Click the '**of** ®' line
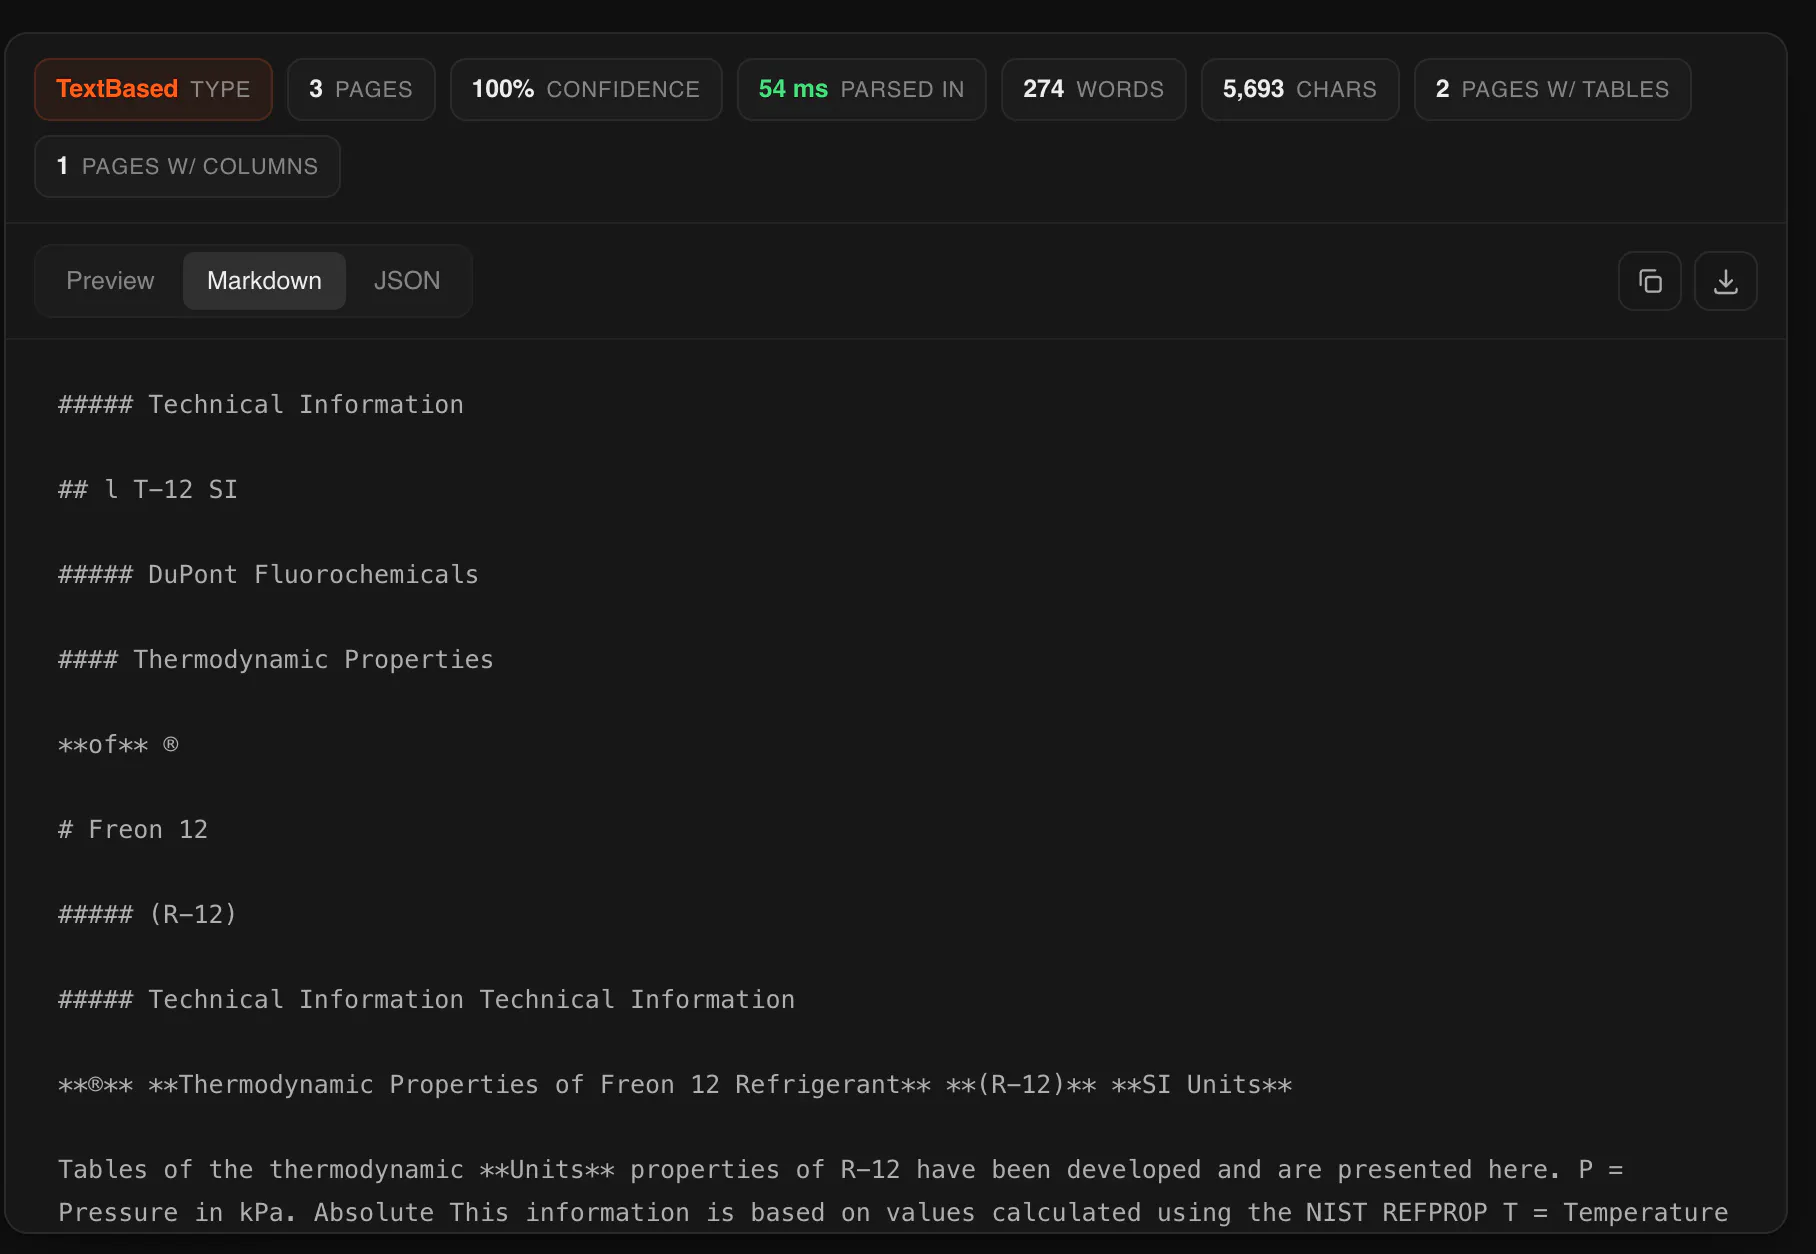1816x1254 pixels. pos(118,744)
